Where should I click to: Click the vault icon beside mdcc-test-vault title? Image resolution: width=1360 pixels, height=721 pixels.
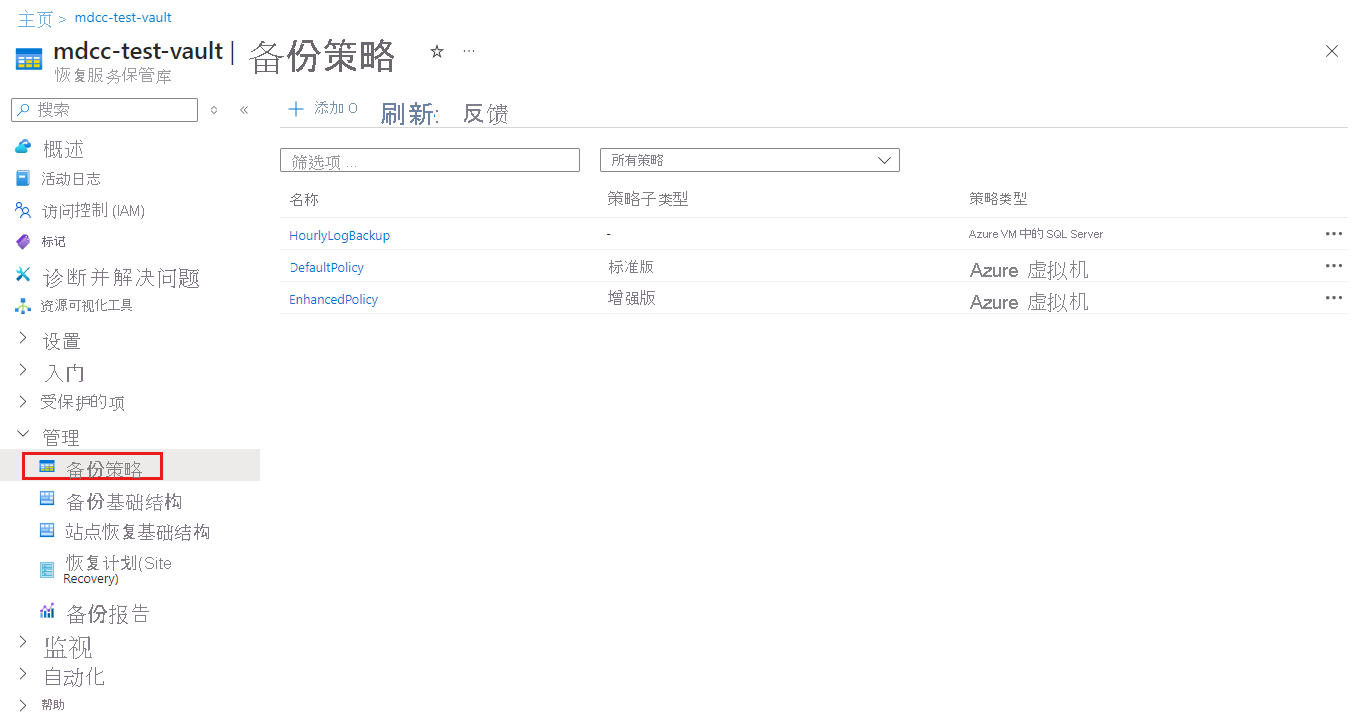[29, 59]
